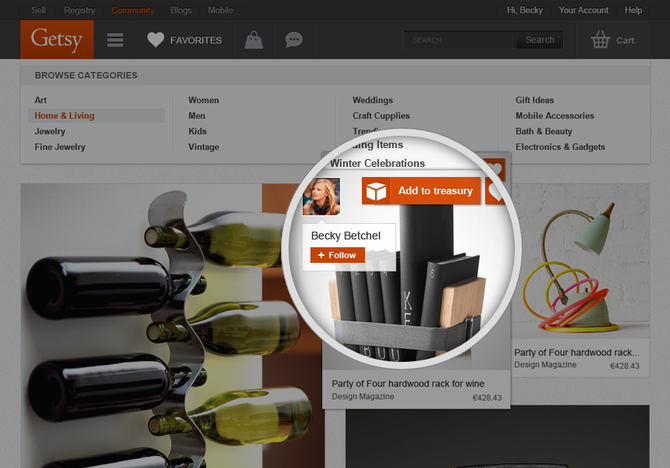Select Gift Ideas category
The height and width of the screenshot is (468, 670).
click(535, 100)
